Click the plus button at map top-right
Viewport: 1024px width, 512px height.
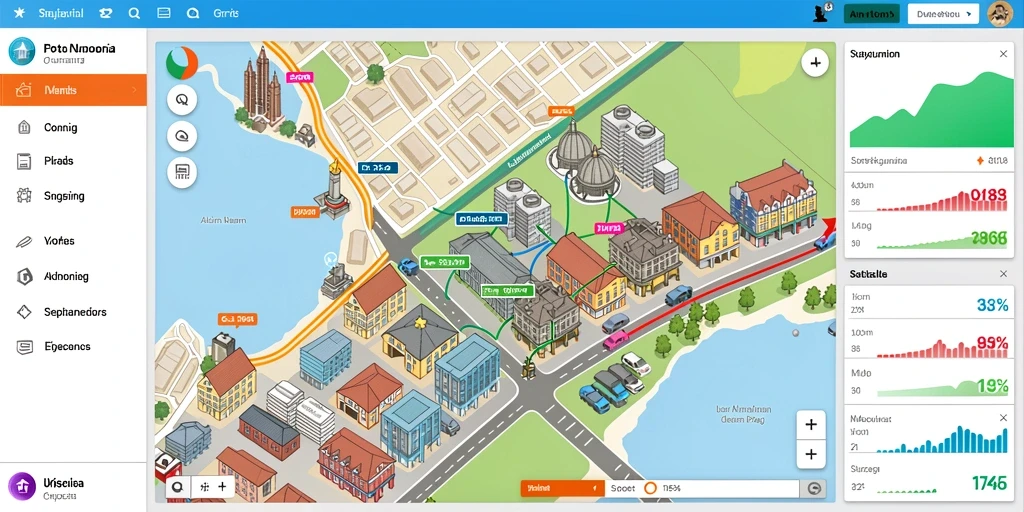[x=815, y=63]
